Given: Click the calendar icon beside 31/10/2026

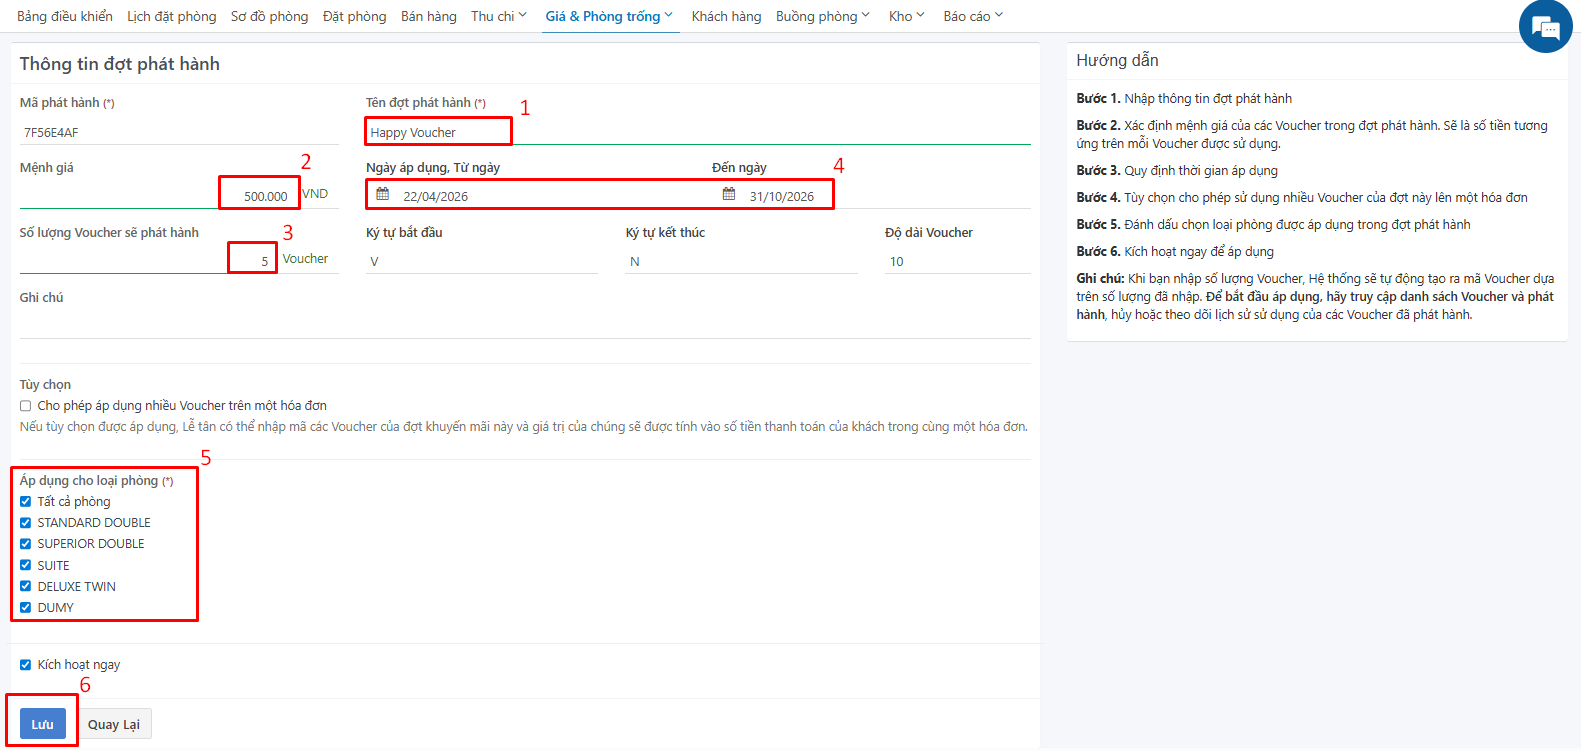Looking at the screenshot, I should click(729, 194).
